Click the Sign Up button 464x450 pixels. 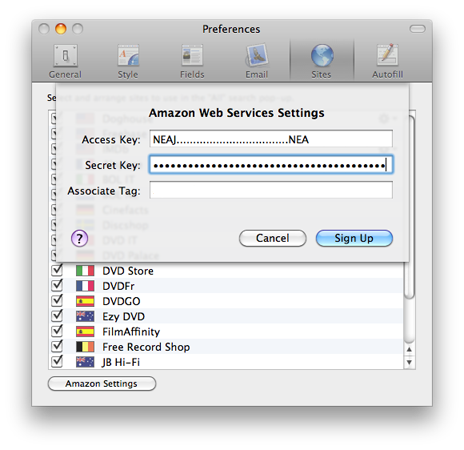[354, 238]
